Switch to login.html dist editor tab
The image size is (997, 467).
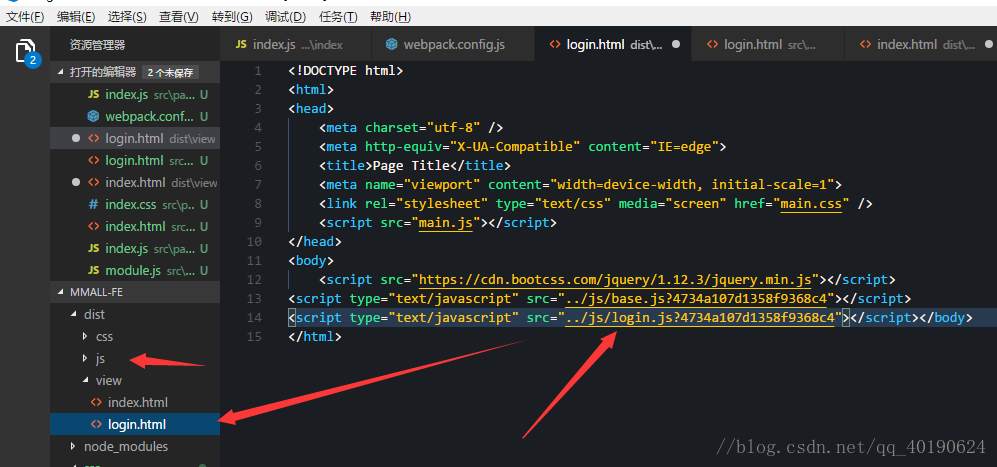613,45
